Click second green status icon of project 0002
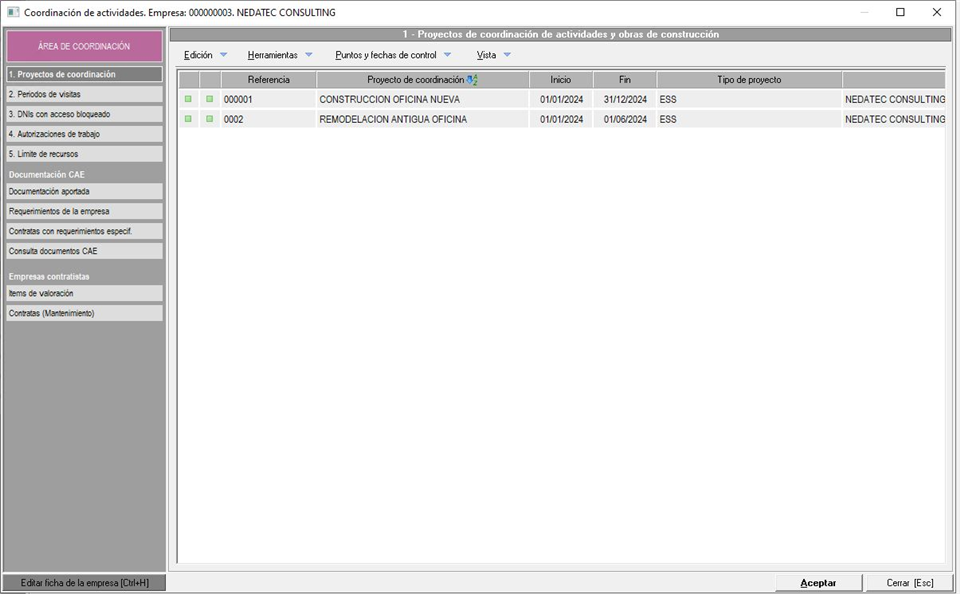Viewport: 960px width, 594px height. (209, 119)
